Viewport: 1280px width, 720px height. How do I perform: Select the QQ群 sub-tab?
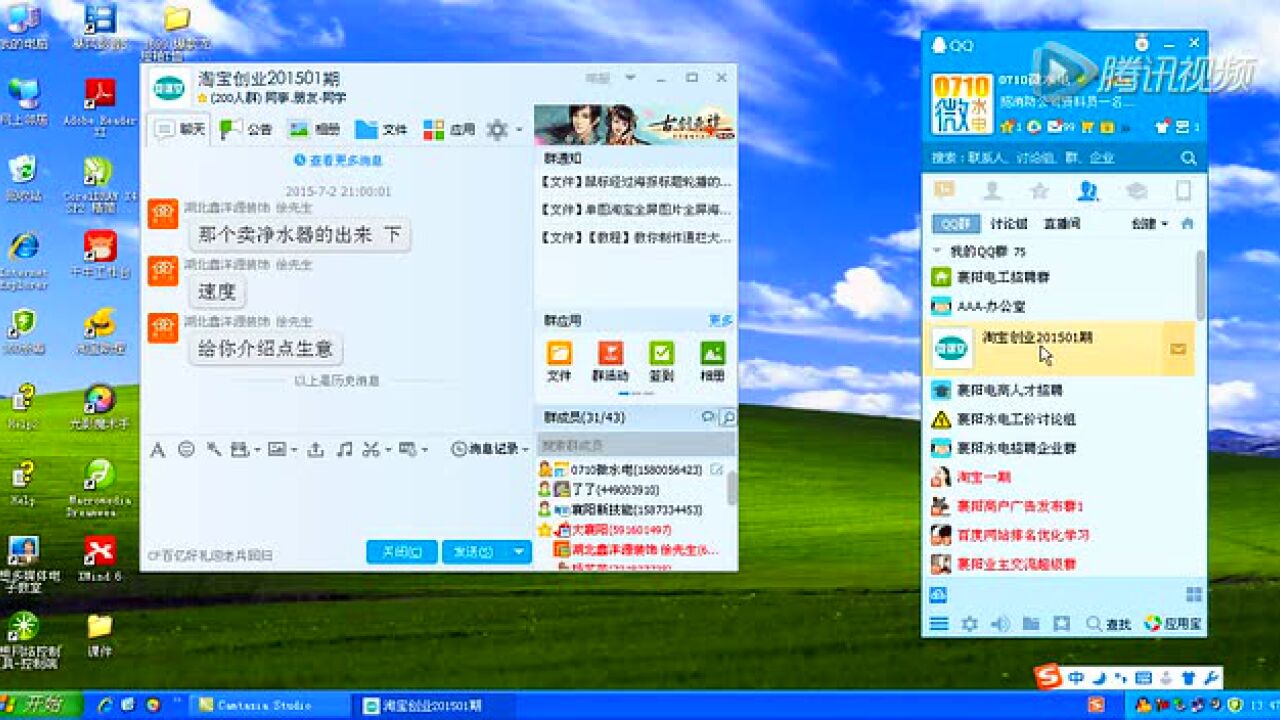coord(956,224)
